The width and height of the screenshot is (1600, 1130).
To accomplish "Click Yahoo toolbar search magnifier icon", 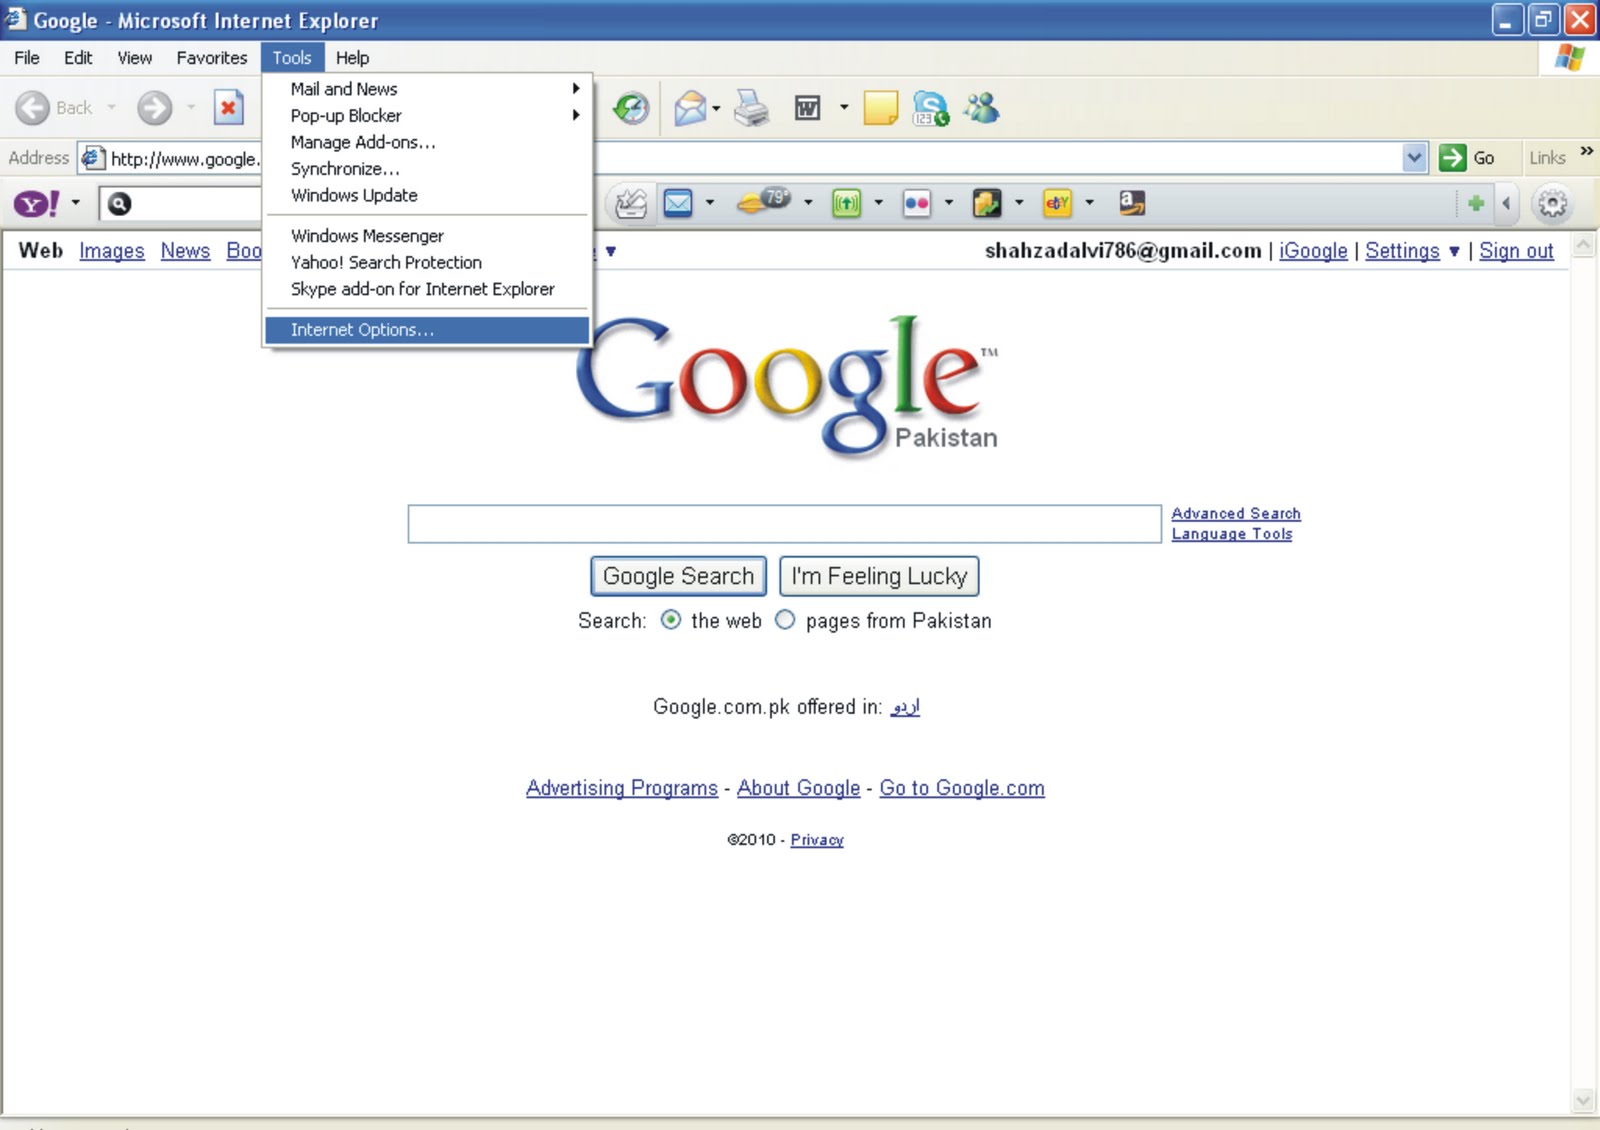I will click(119, 204).
